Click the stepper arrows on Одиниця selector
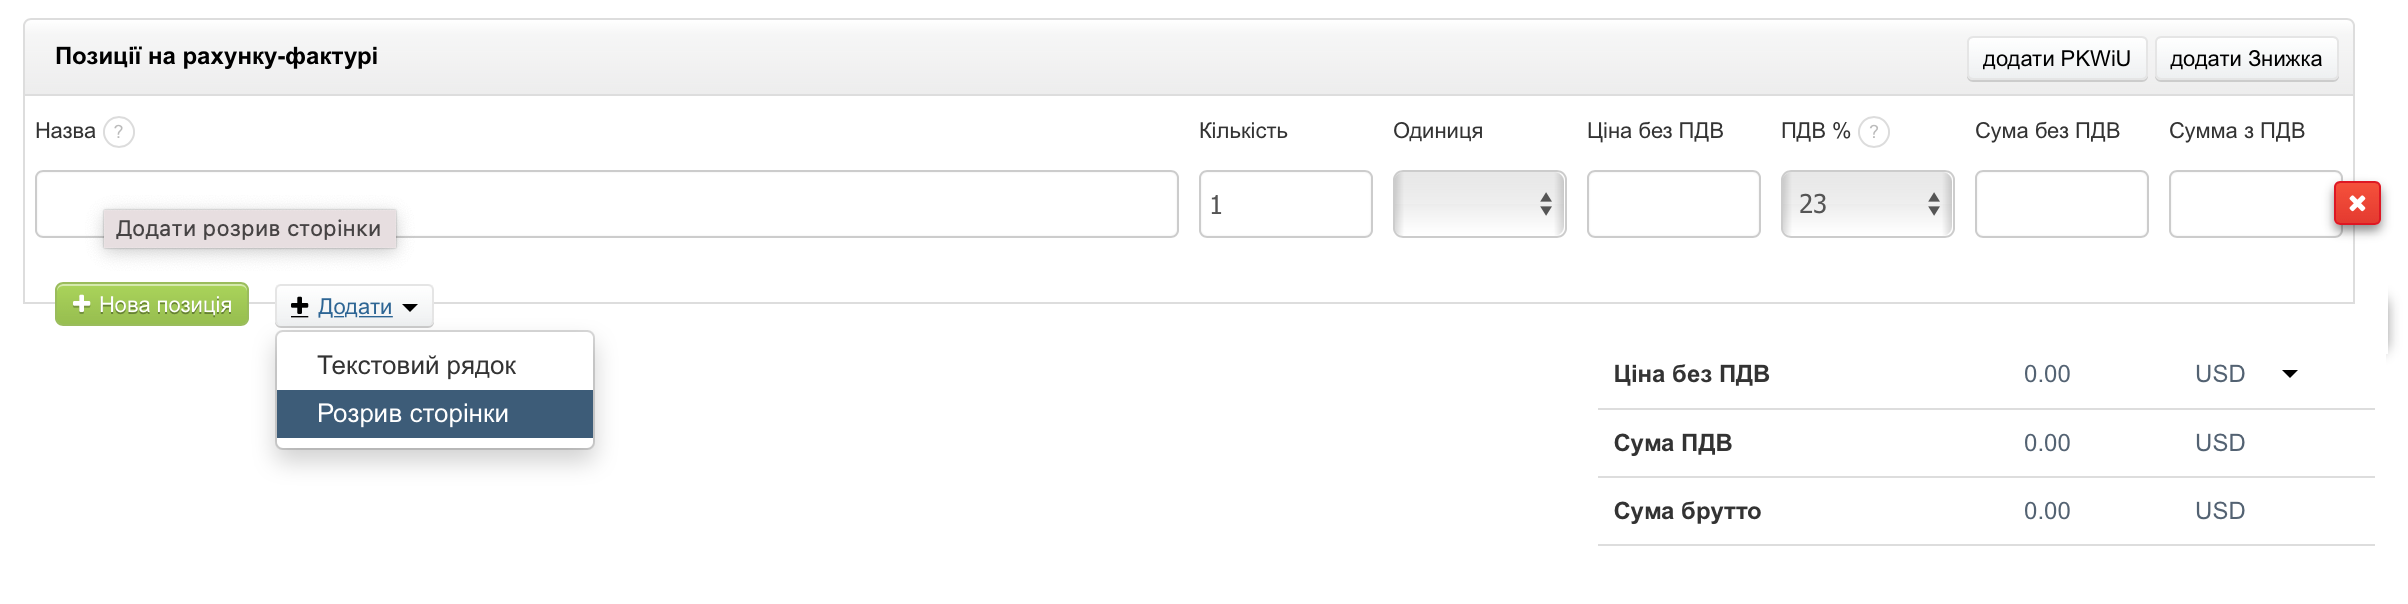2408x604 pixels. 1545,204
